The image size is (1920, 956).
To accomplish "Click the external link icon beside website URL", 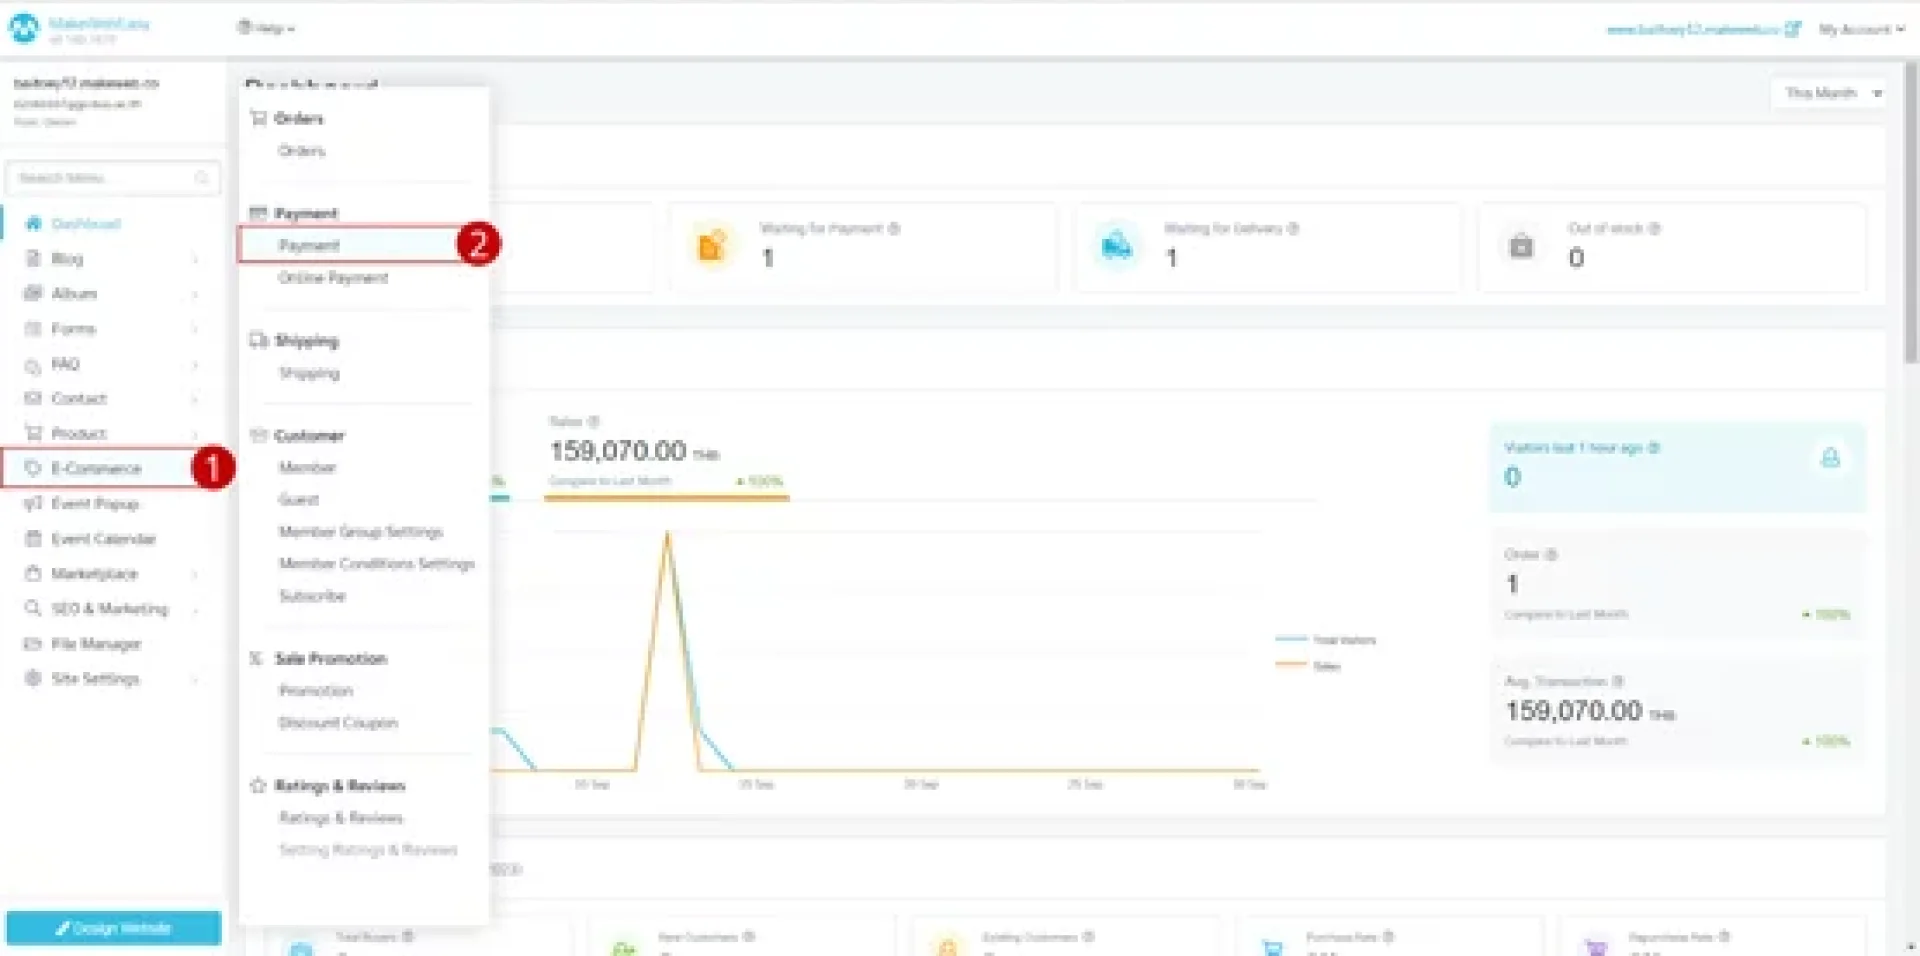I will (x=1792, y=29).
